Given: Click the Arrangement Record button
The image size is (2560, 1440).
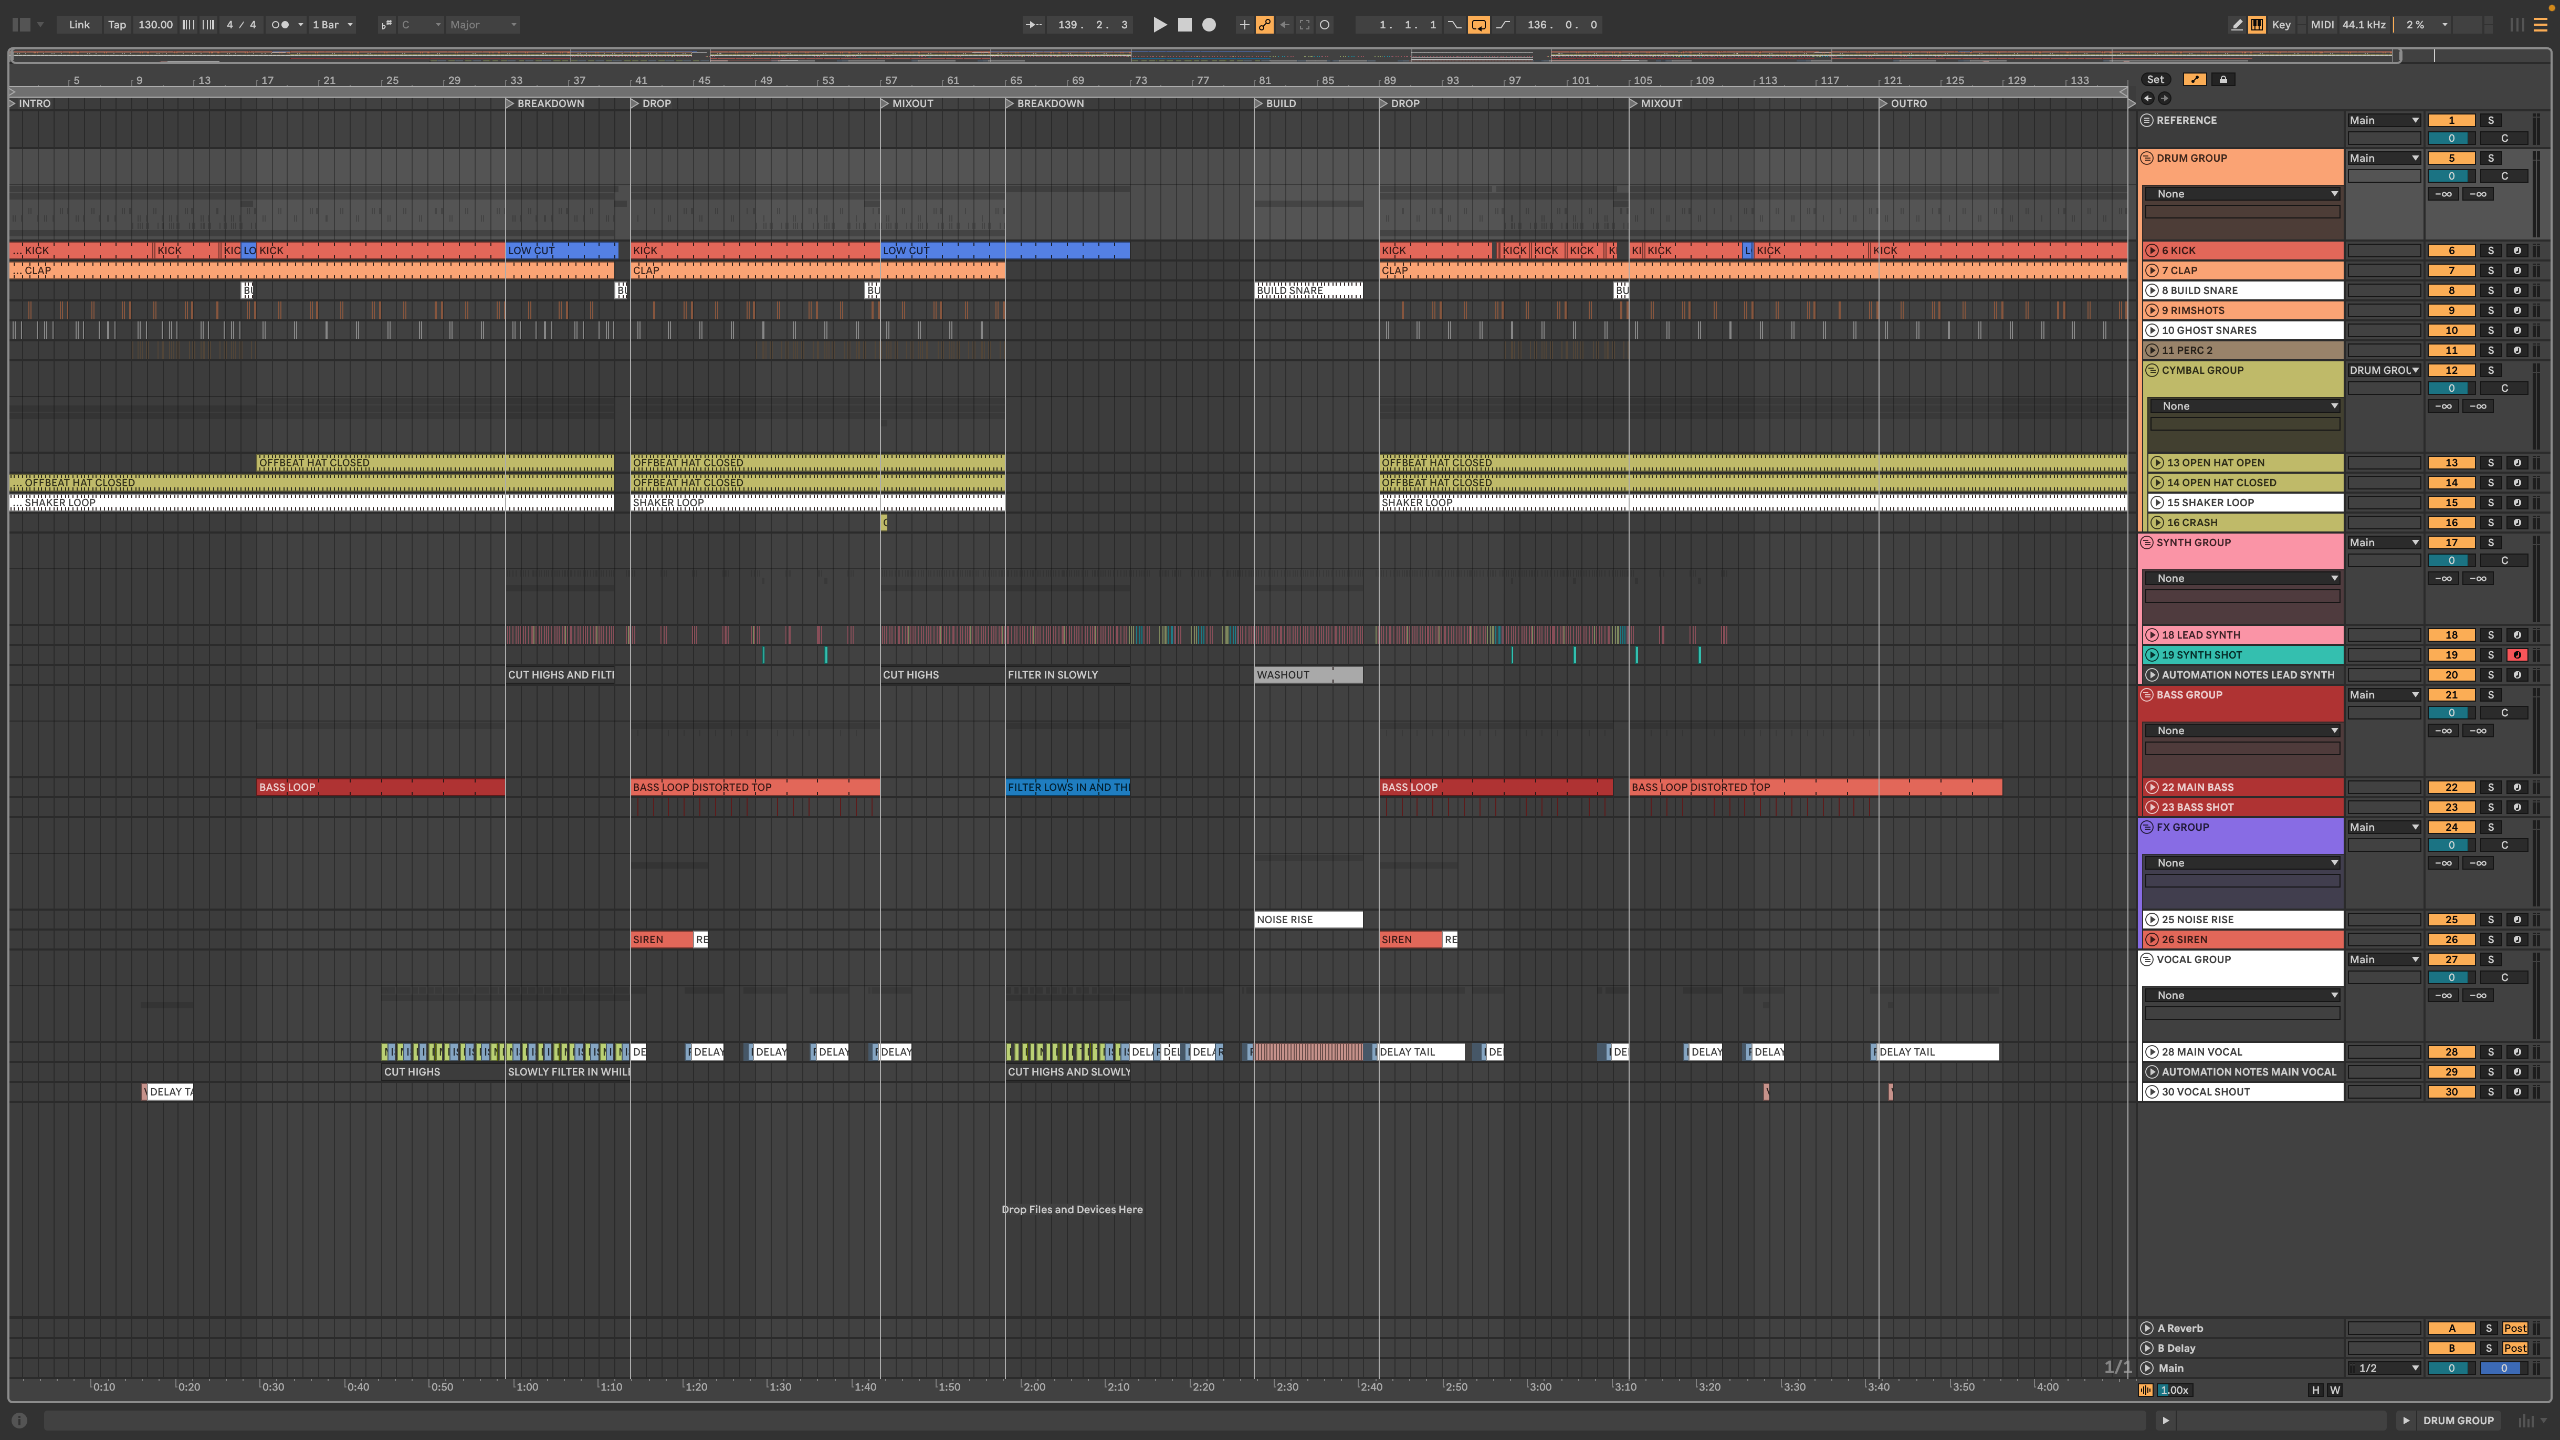Looking at the screenshot, I should click(1209, 25).
